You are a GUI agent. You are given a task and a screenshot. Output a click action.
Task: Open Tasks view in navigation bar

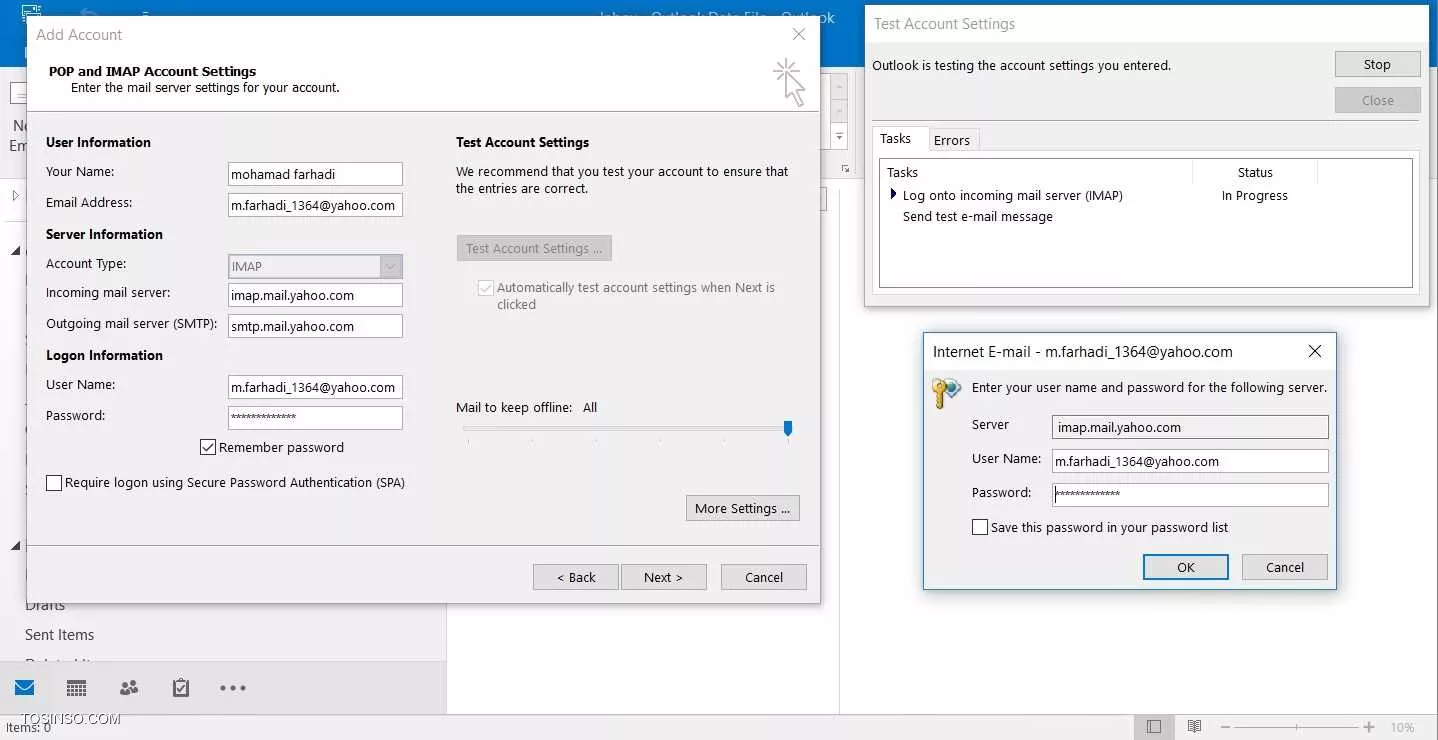tap(181, 688)
